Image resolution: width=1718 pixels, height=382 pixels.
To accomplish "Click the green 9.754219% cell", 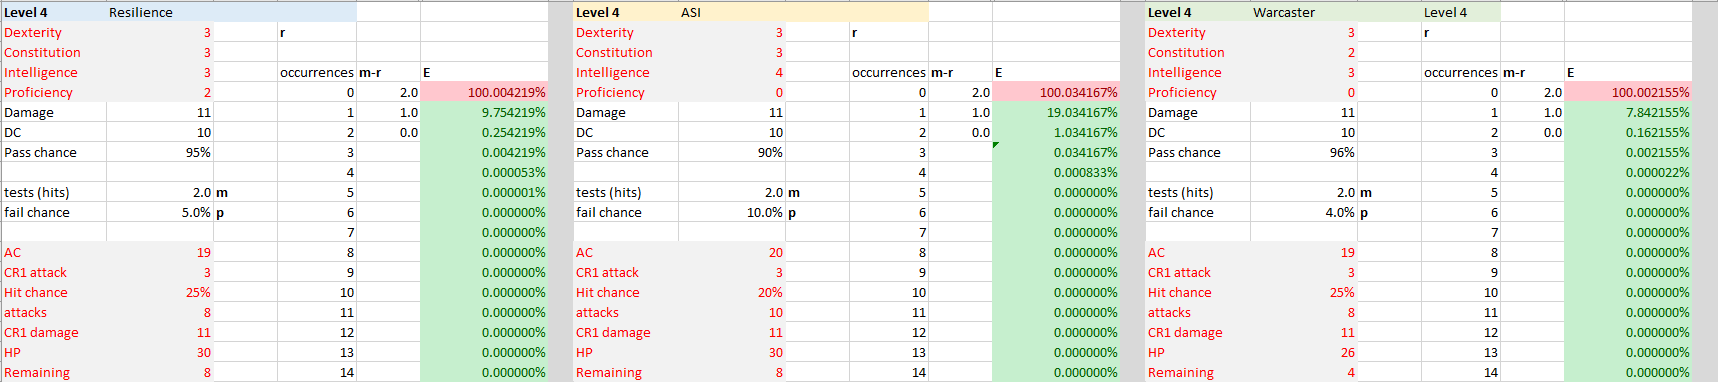I will [x=484, y=112].
